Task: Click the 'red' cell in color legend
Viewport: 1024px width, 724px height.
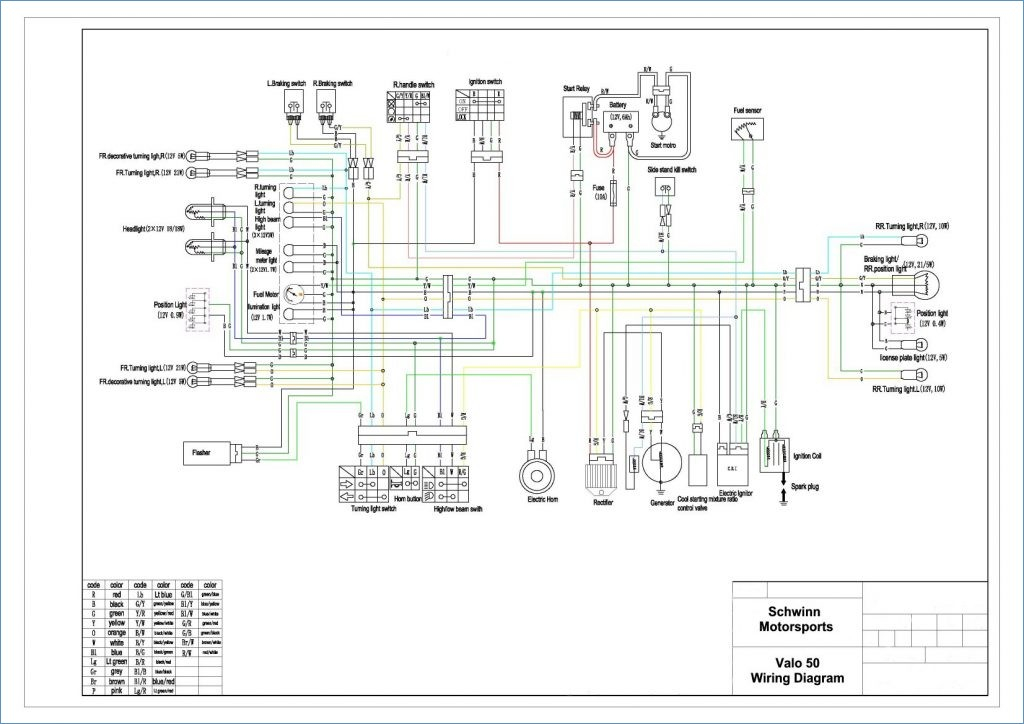Action: pos(116,595)
